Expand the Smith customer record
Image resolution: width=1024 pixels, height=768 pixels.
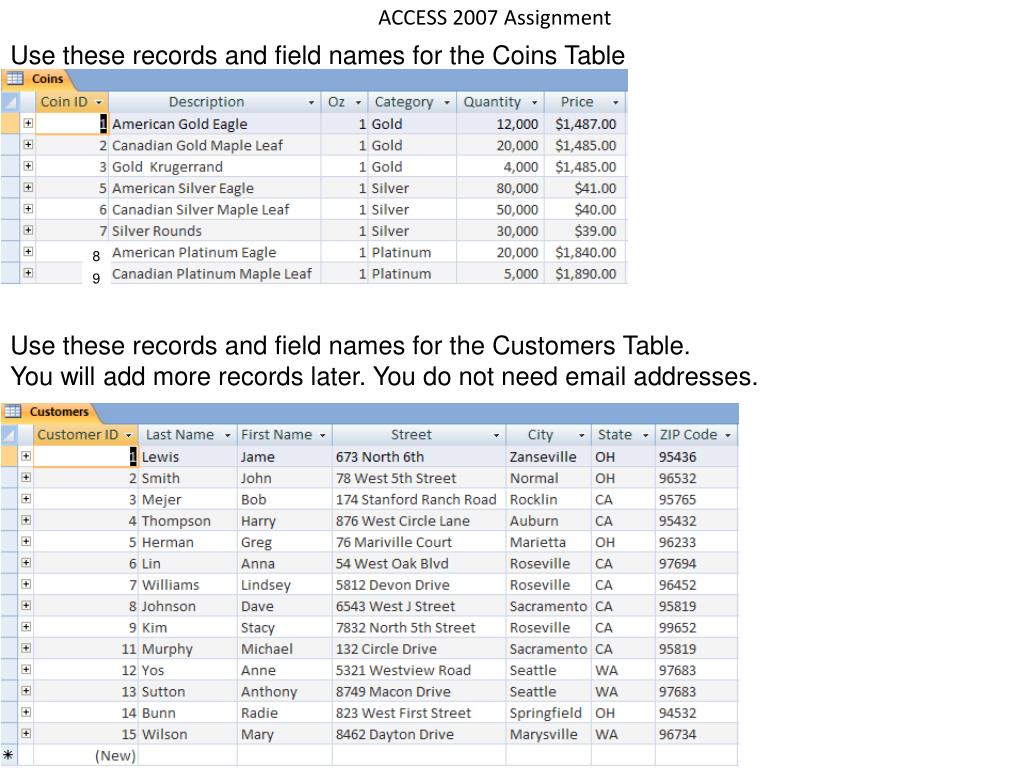[x=25, y=477]
